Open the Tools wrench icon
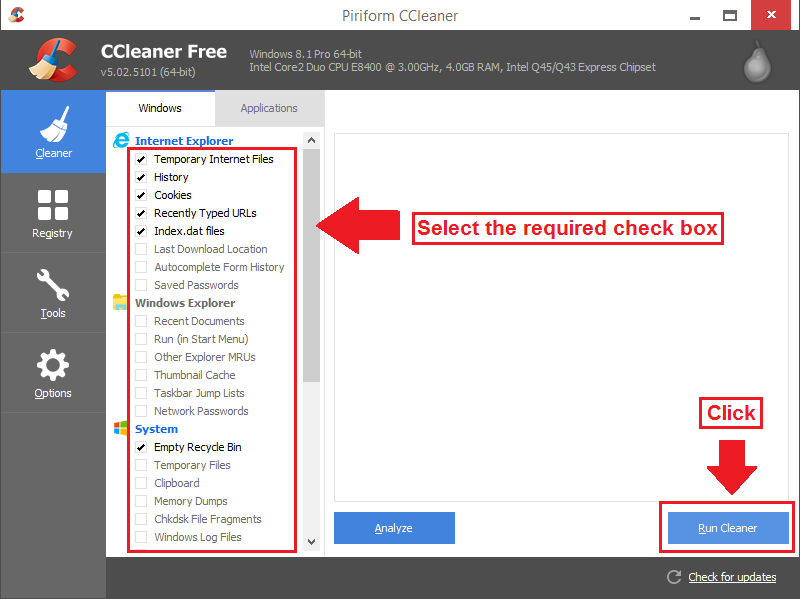The image size is (800, 599). 53,285
